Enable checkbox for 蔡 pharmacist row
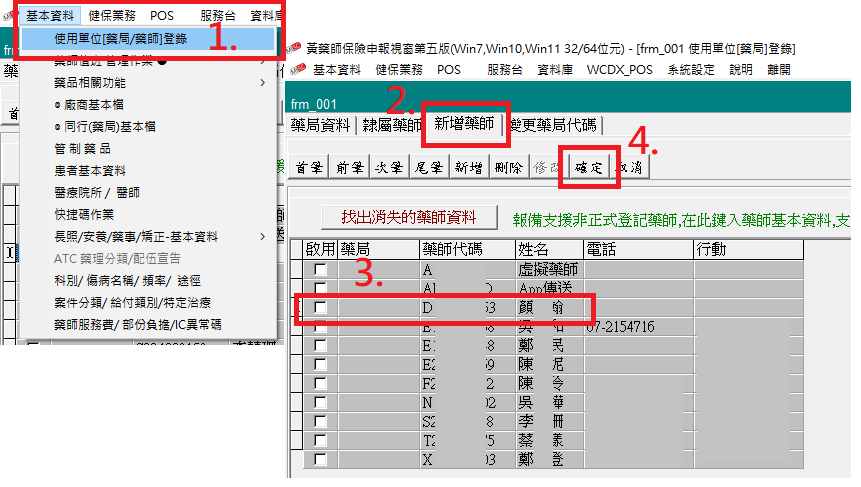The width and height of the screenshot is (861, 487). (x=320, y=440)
